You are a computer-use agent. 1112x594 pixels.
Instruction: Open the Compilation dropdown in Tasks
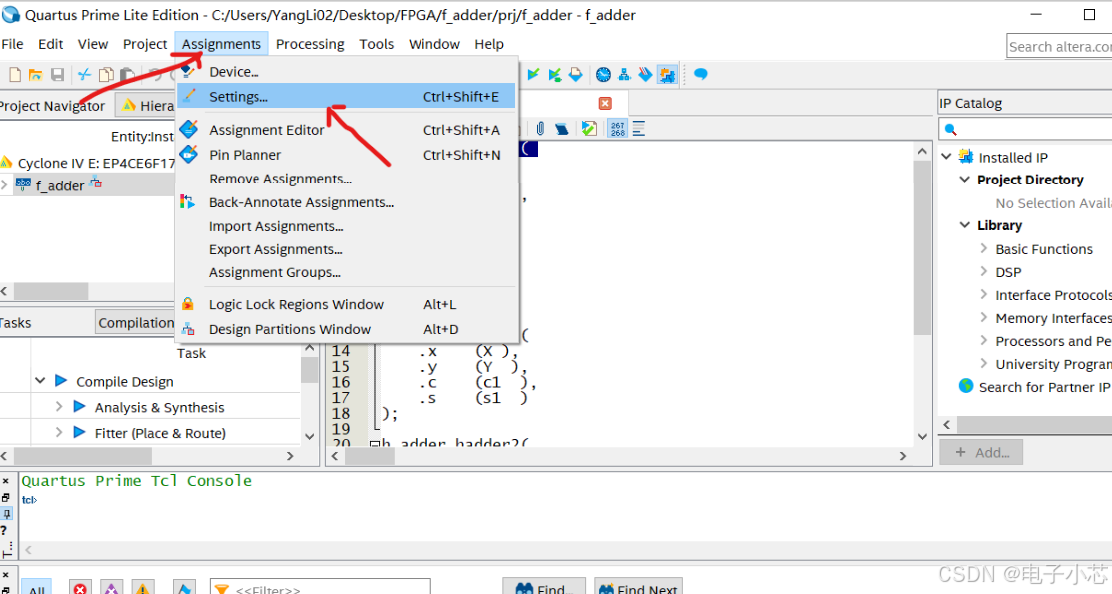pyautogui.click(x=135, y=323)
